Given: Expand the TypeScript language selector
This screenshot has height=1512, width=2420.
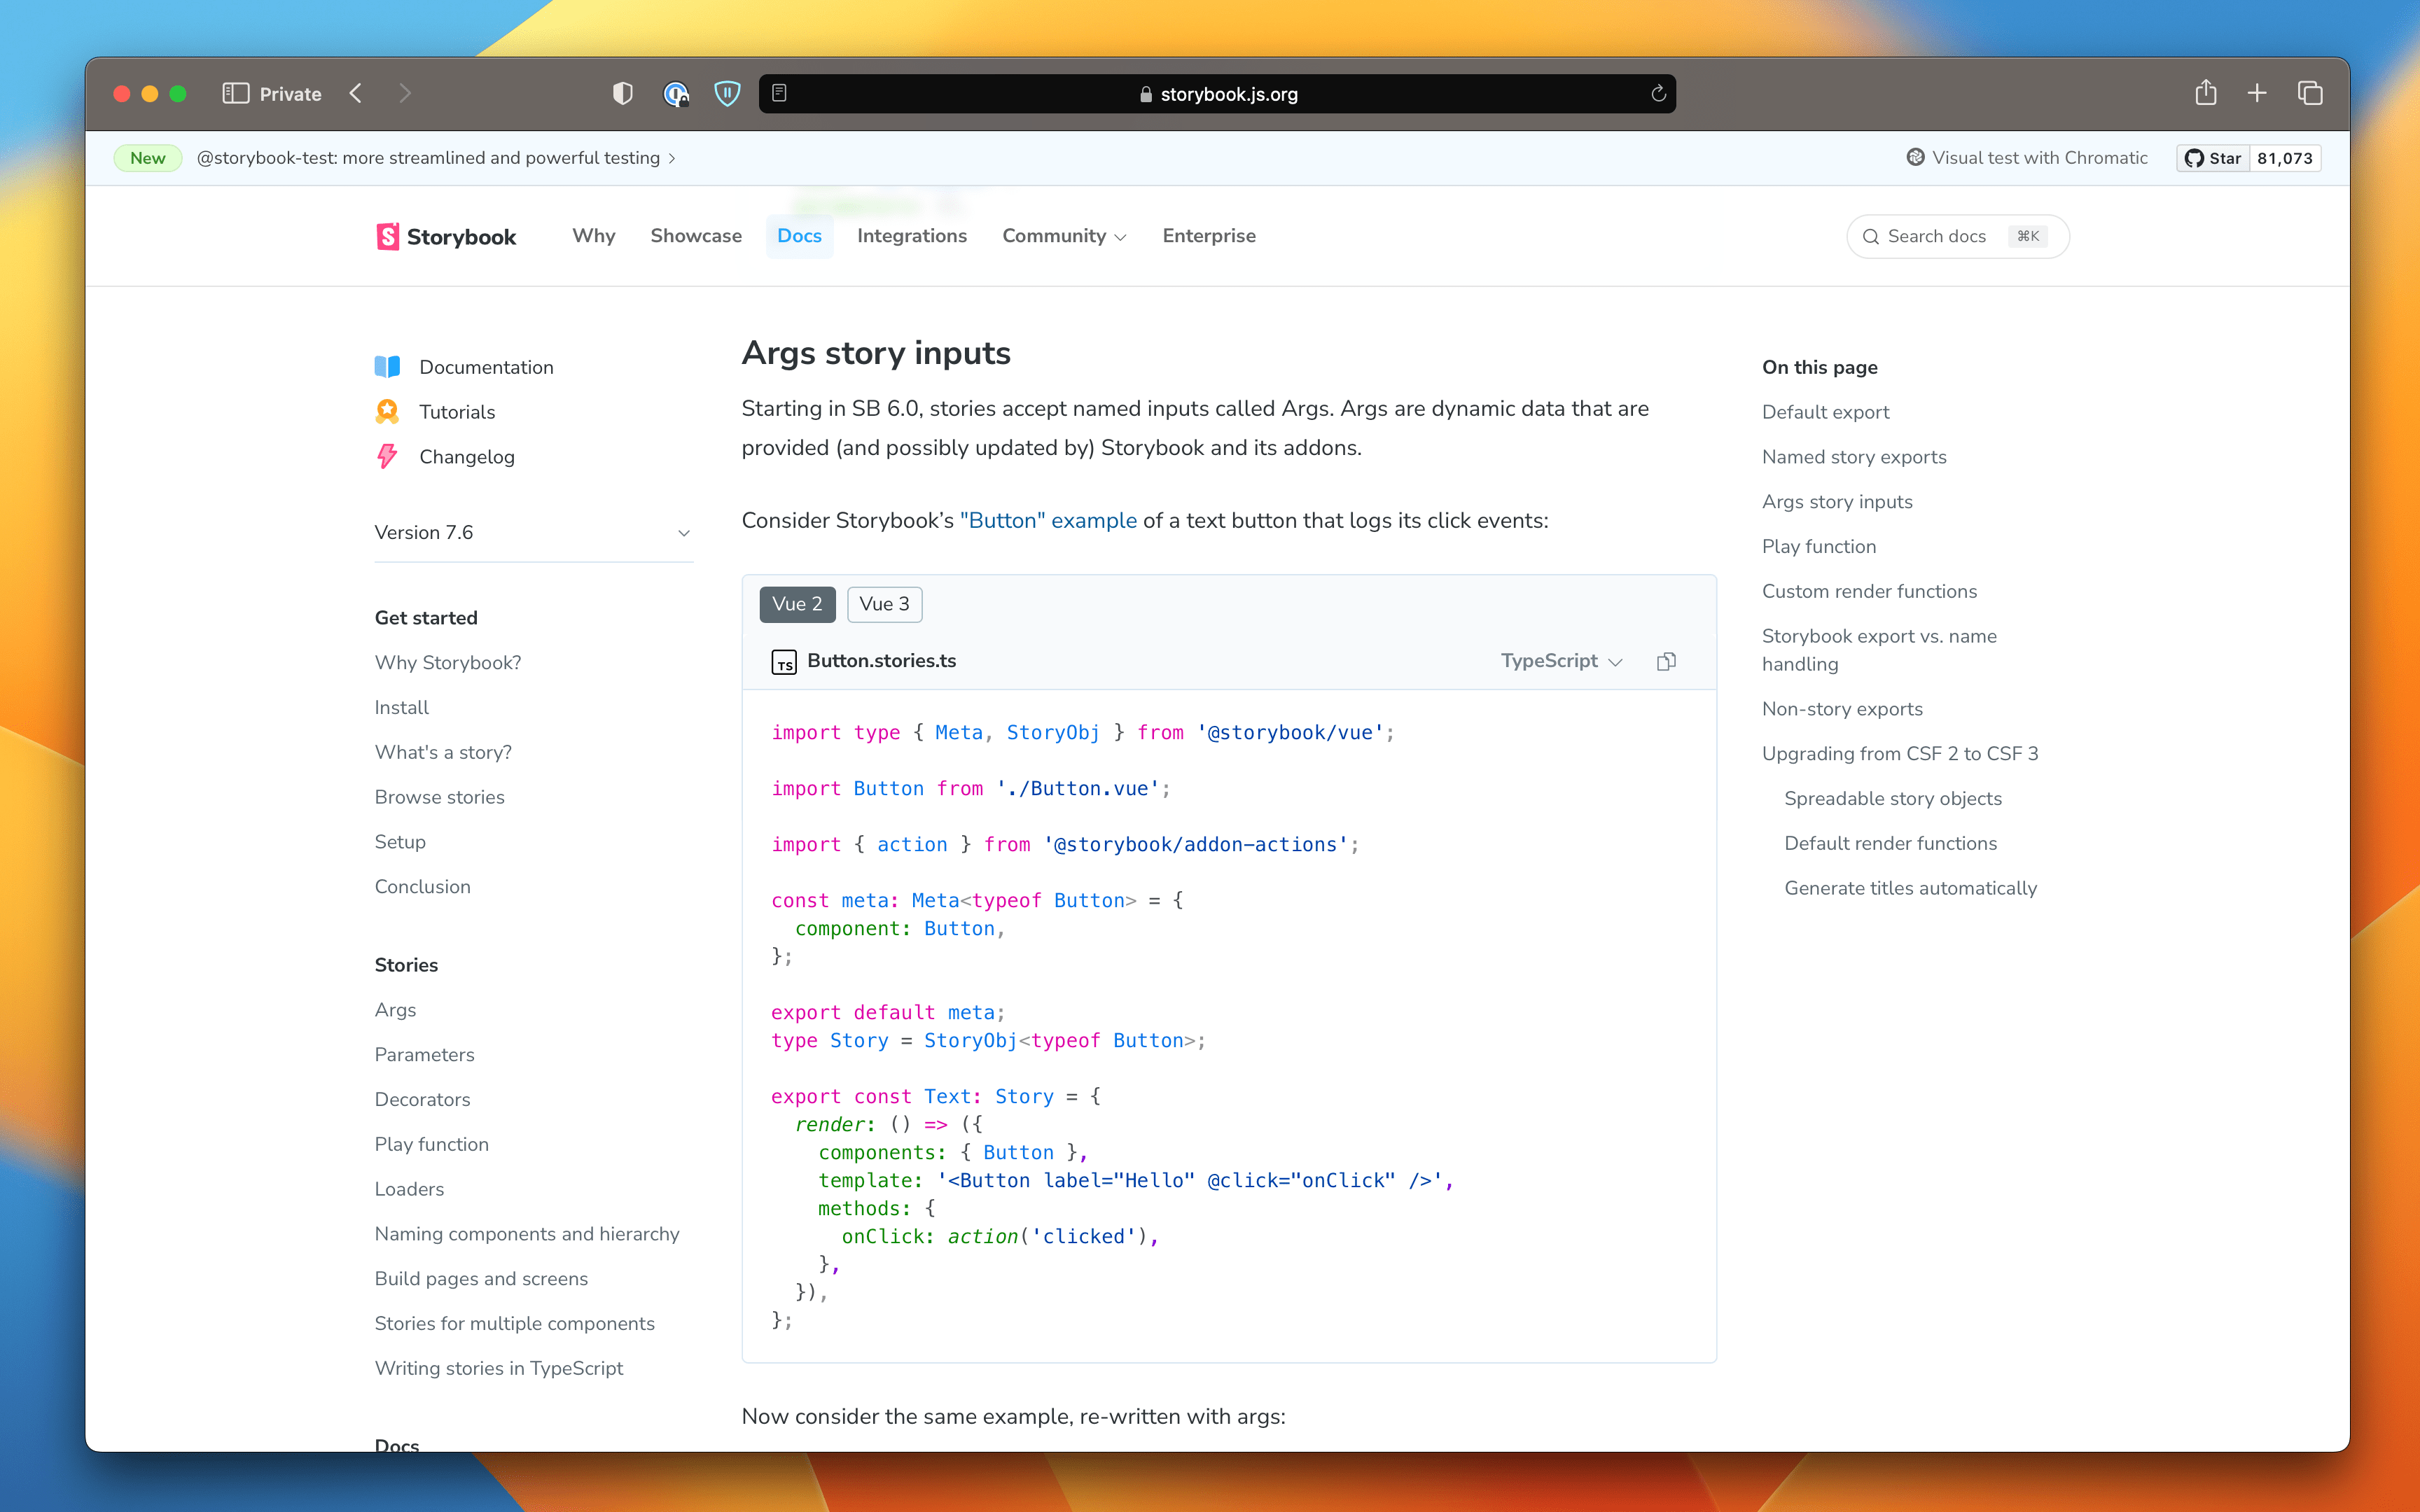Looking at the screenshot, I should 1560,661.
